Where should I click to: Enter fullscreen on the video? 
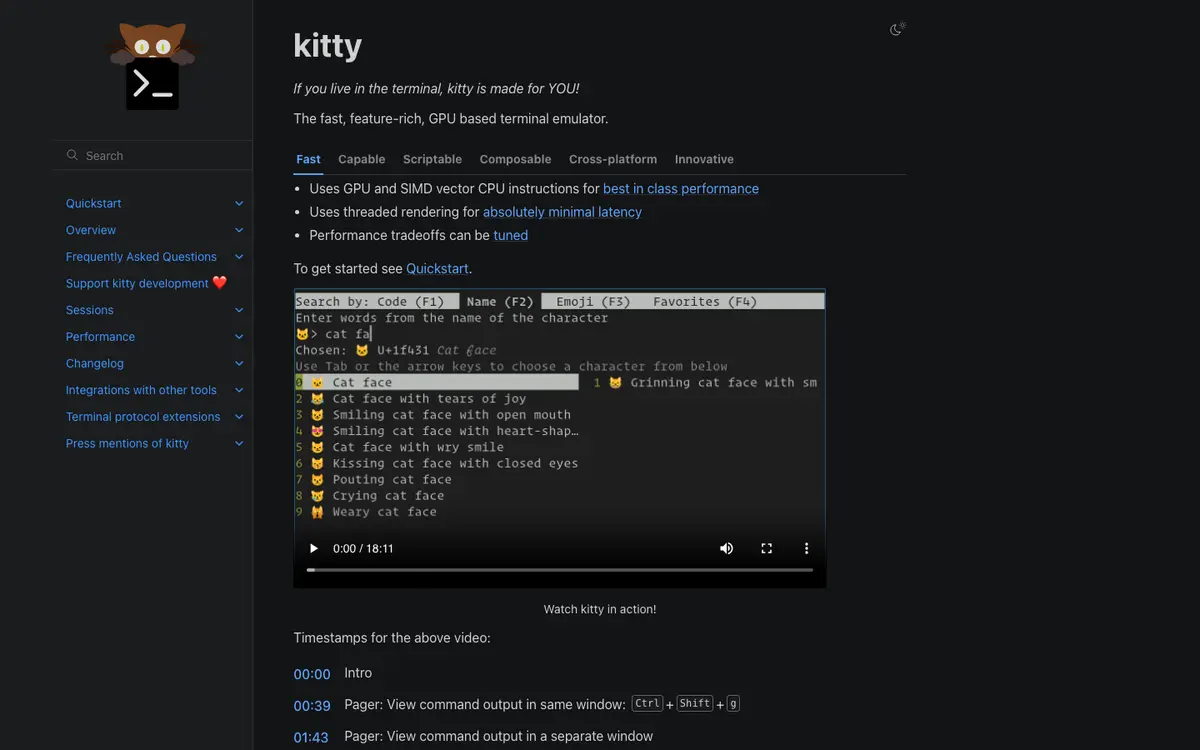[x=767, y=548]
